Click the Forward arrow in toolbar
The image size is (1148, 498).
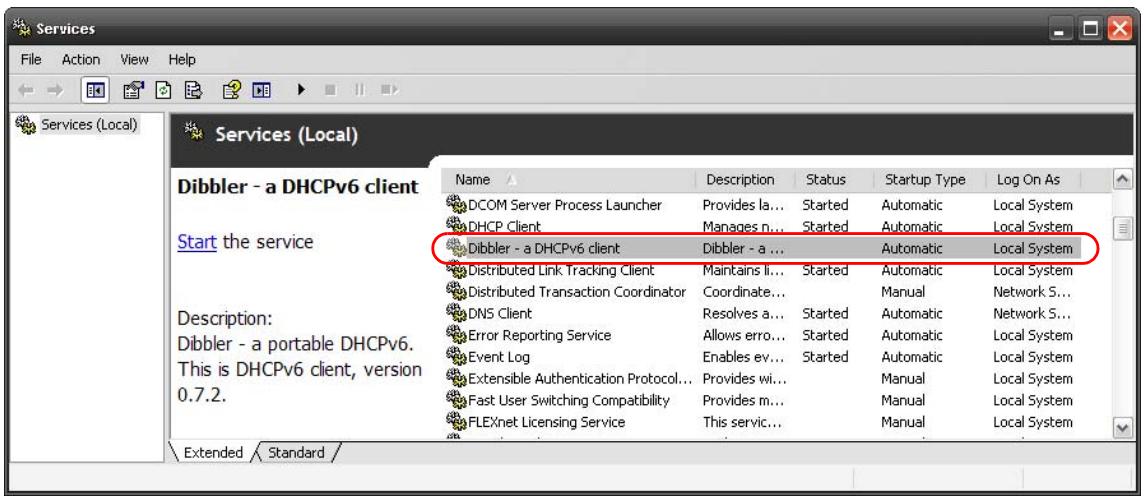[53, 90]
